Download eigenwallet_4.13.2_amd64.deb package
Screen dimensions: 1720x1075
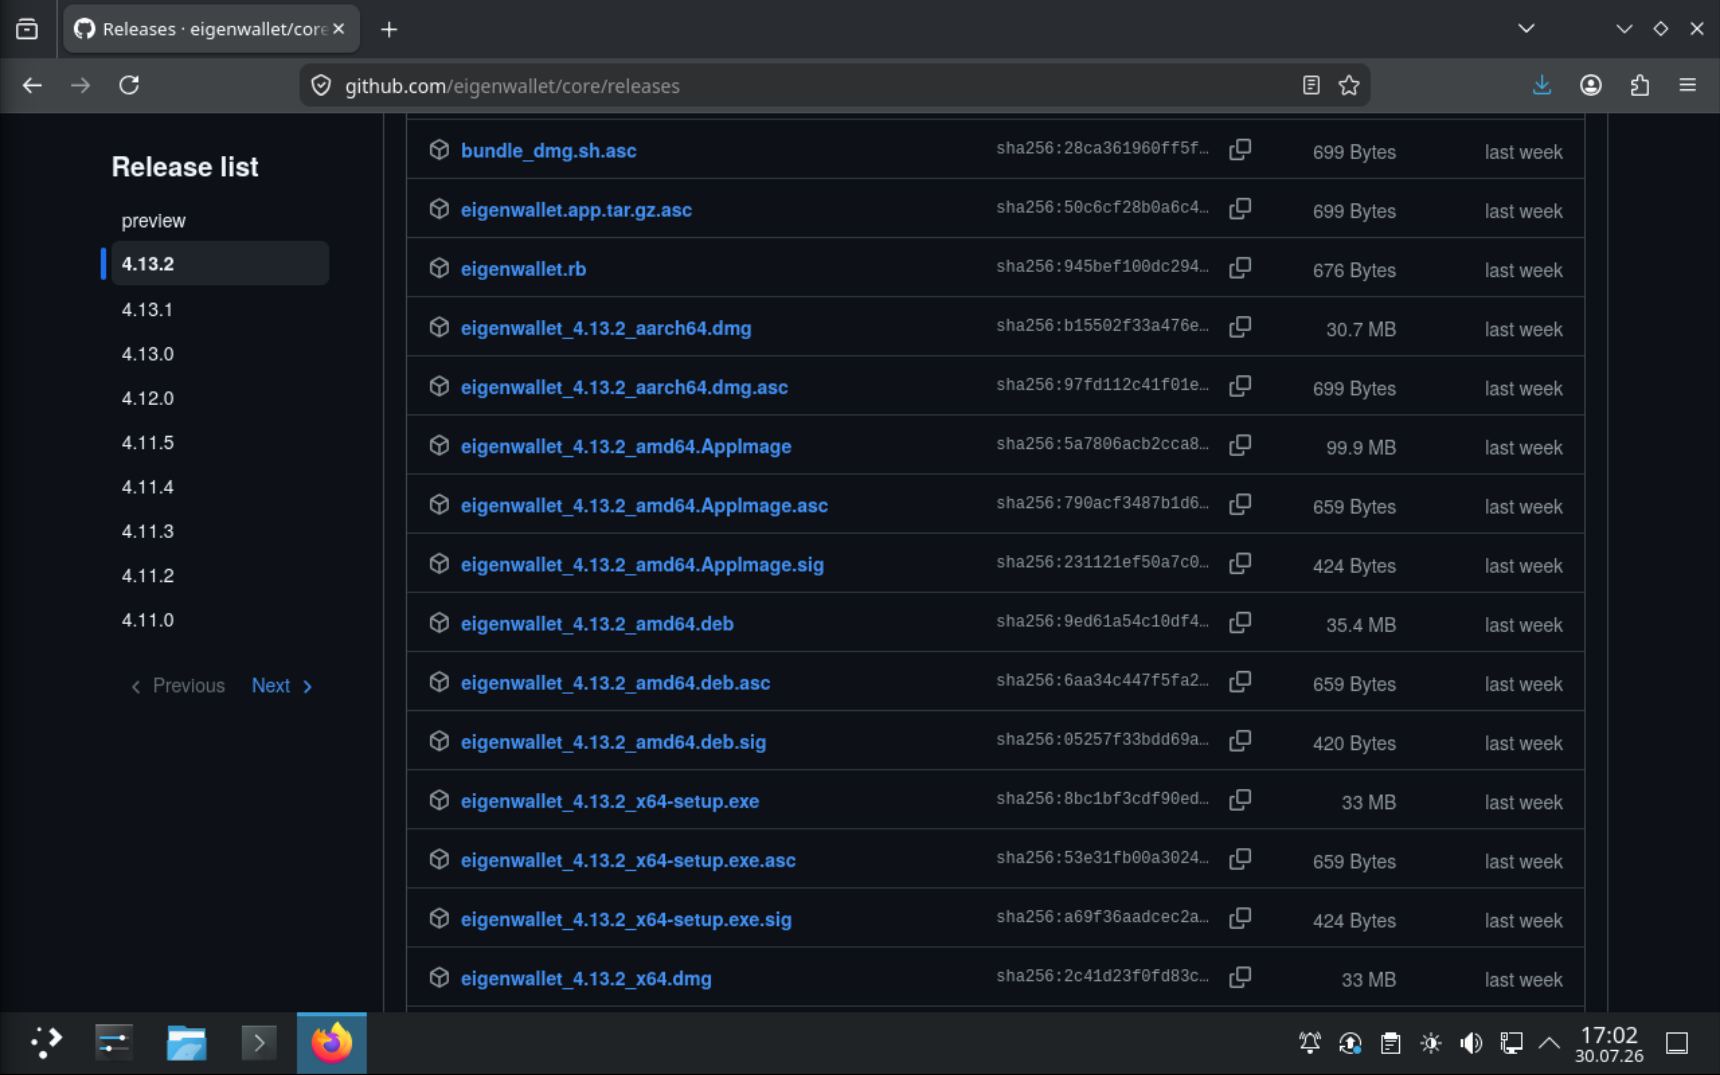pos(597,623)
